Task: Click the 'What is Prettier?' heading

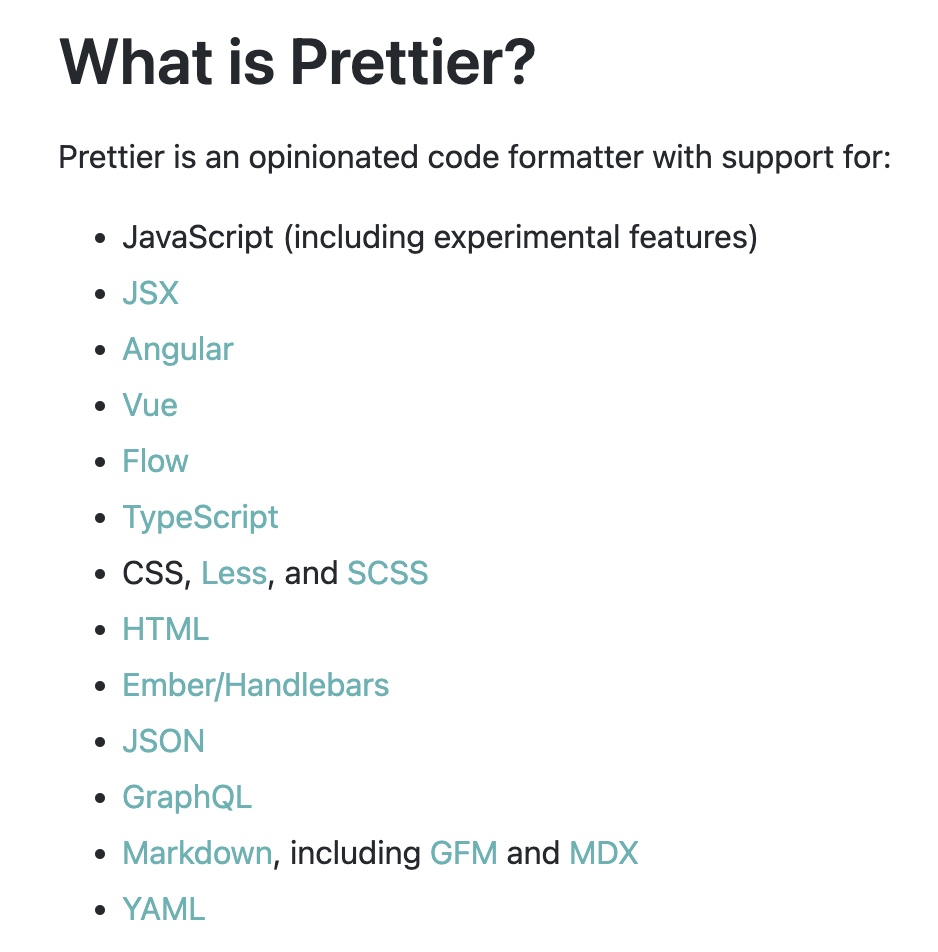Action: click(x=297, y=62)
